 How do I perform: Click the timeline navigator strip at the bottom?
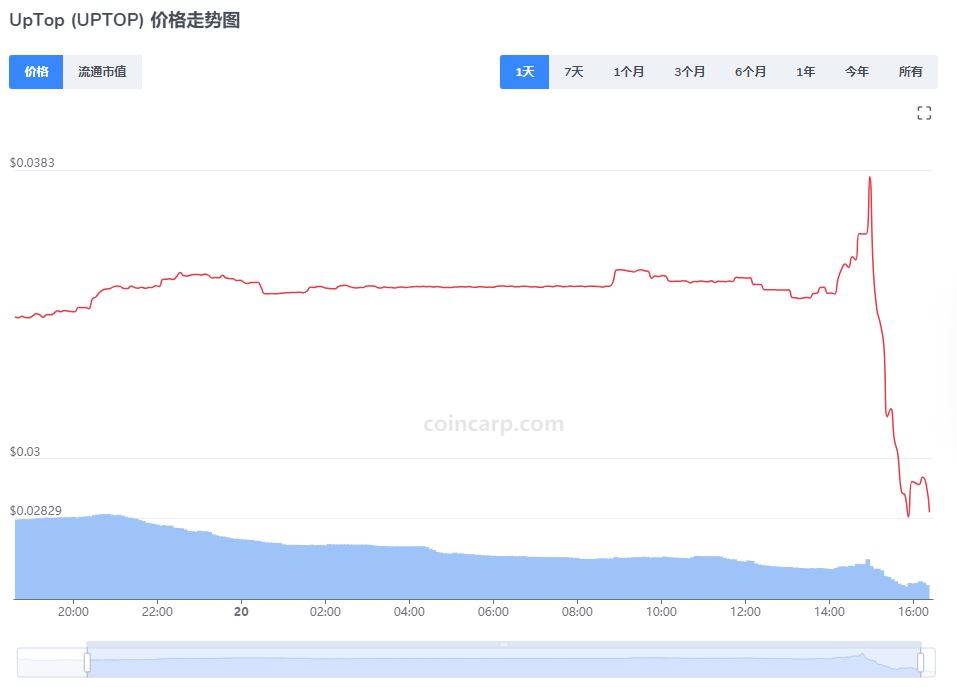[500, 661]
